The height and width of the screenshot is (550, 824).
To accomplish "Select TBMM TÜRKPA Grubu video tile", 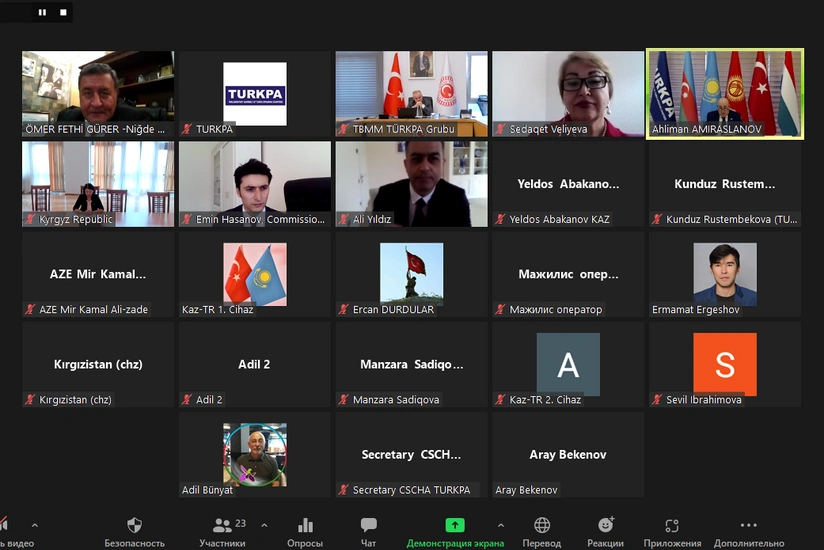I will (411, 94).
